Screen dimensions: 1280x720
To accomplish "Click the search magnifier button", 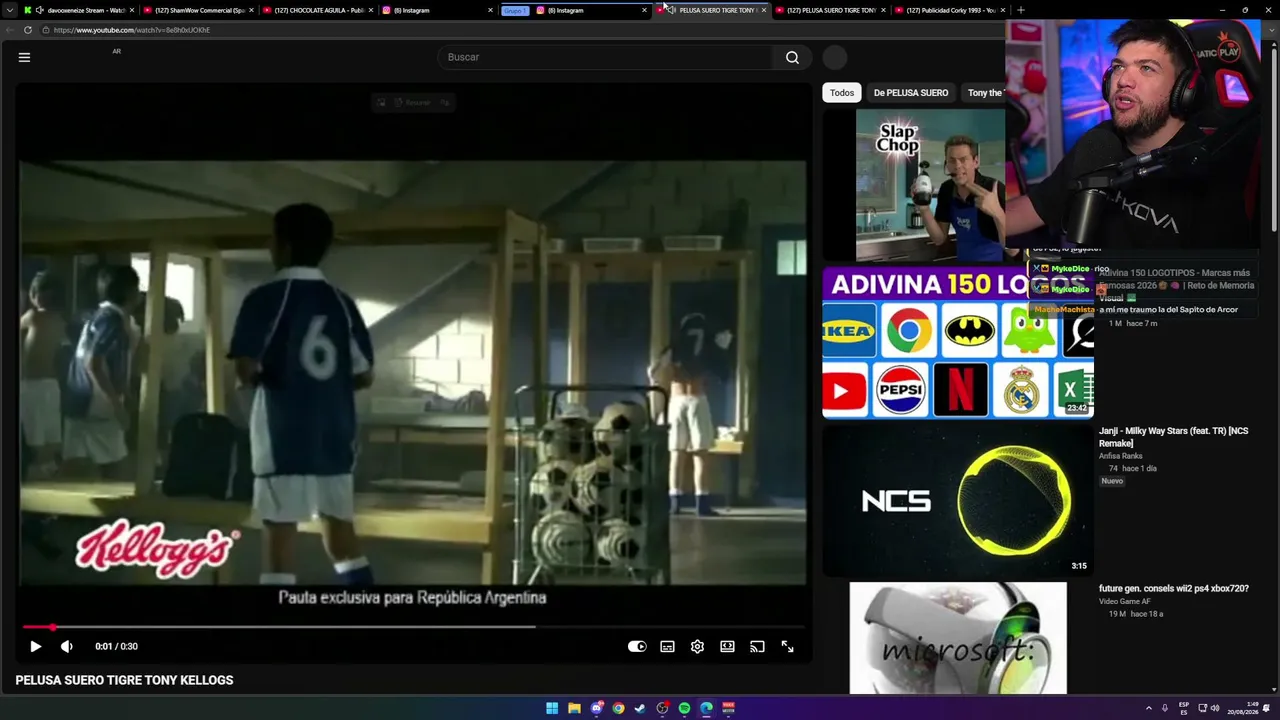I will [792, 57].
